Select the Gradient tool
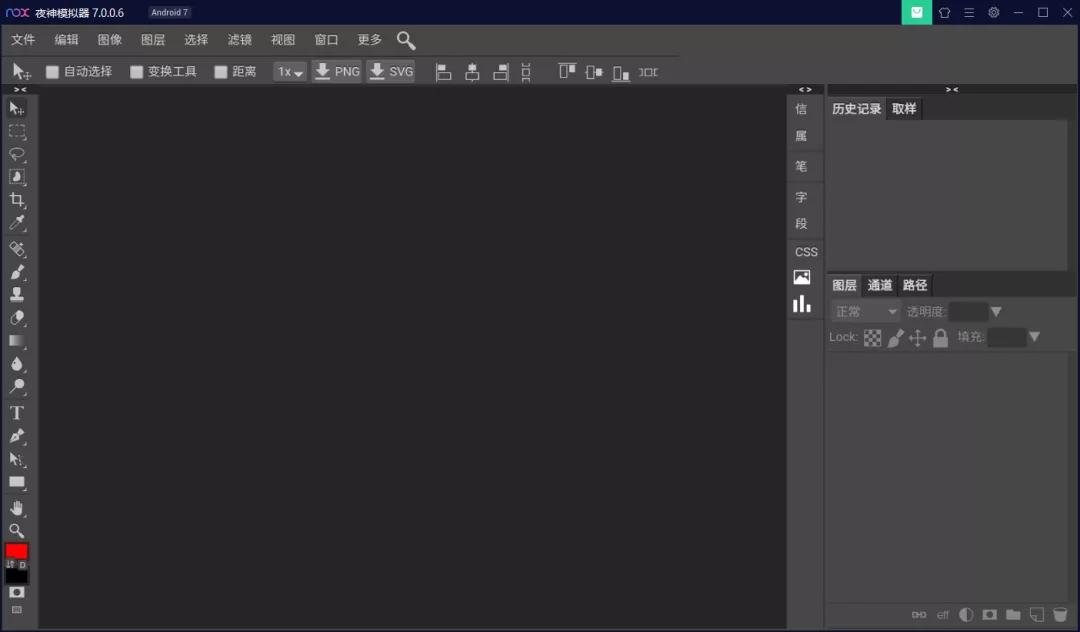 pyautogui.click(x=17, y=341)
